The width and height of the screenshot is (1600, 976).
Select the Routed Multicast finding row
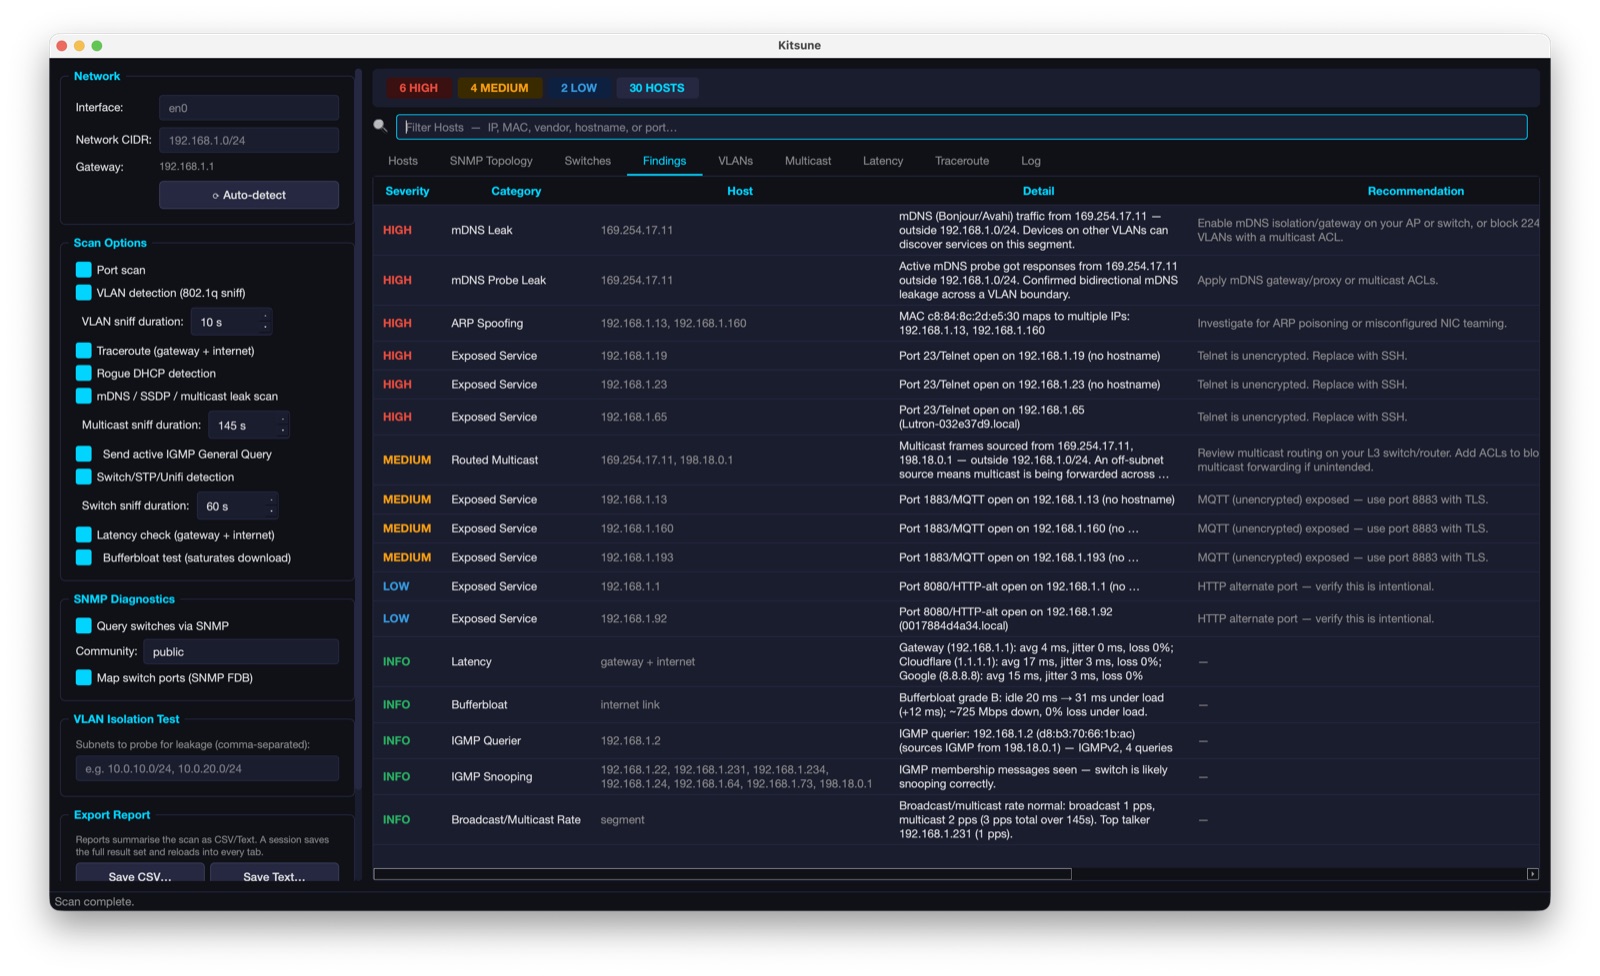click(956, 460)
